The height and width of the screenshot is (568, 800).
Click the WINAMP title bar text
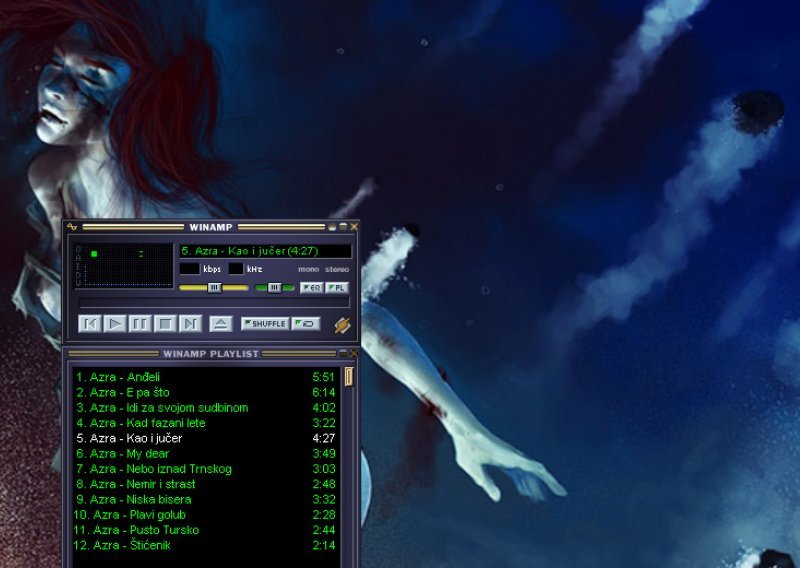tap(211, 227)
